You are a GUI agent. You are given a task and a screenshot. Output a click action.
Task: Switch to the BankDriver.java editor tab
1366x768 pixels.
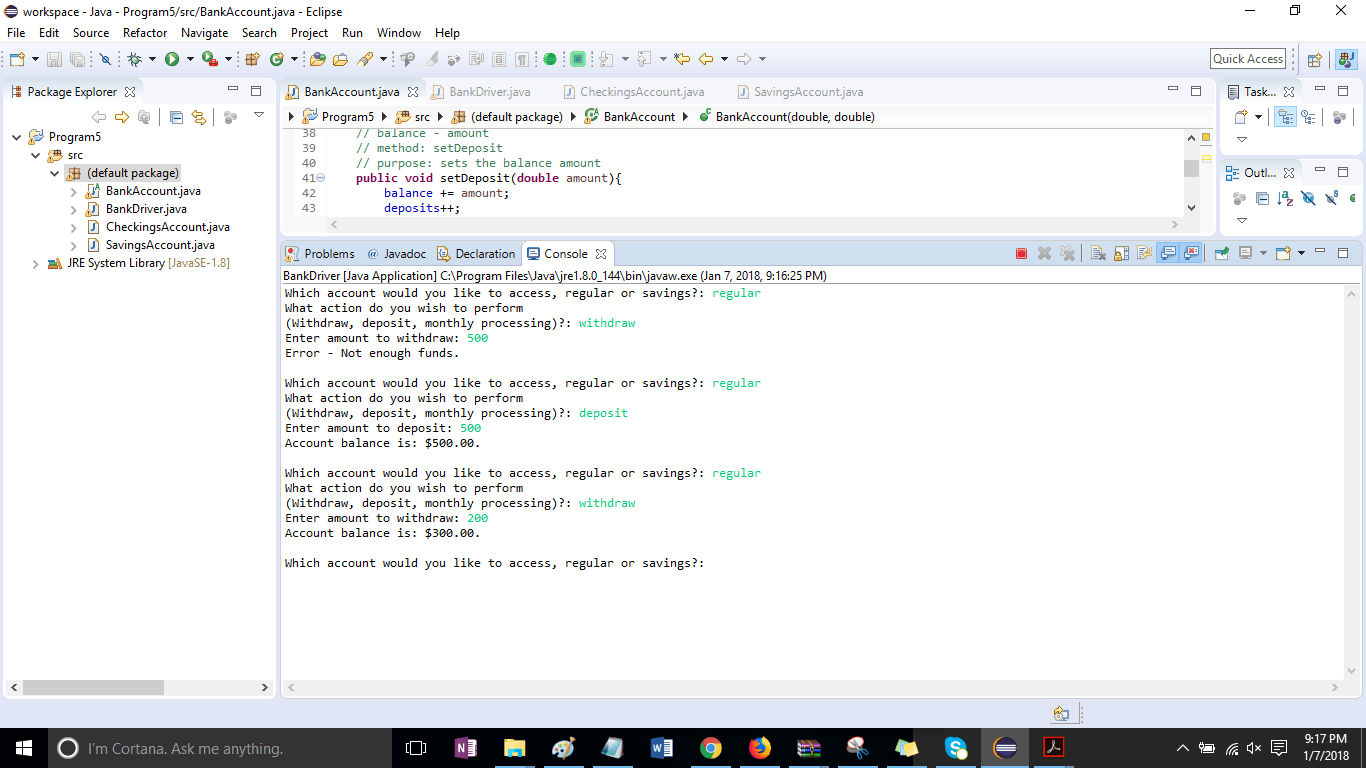point(489,92)
